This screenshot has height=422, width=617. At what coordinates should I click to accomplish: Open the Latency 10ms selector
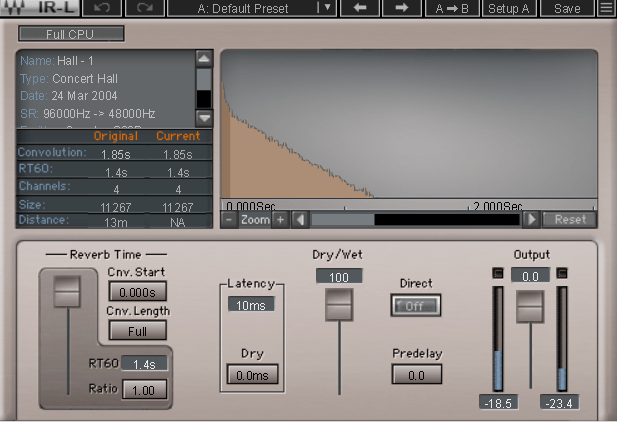[x=251, y=304]
